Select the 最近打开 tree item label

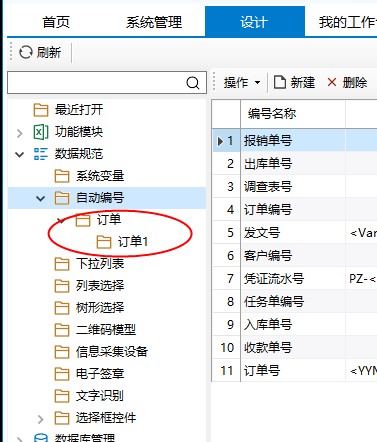(79, 110)
